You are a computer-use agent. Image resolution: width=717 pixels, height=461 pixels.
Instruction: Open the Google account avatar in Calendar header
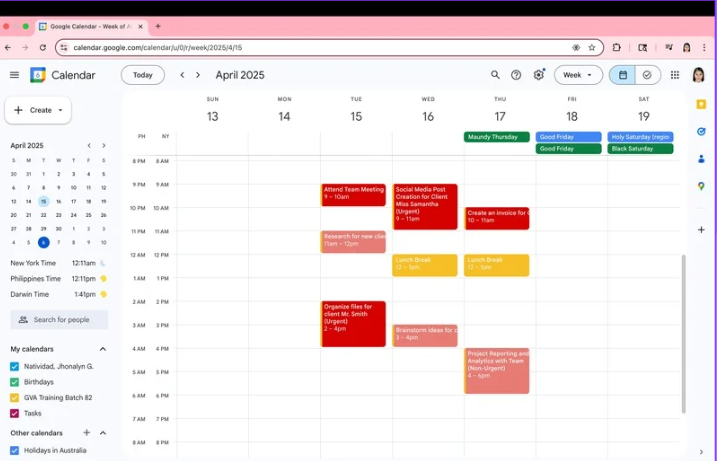tap(698, 75)
